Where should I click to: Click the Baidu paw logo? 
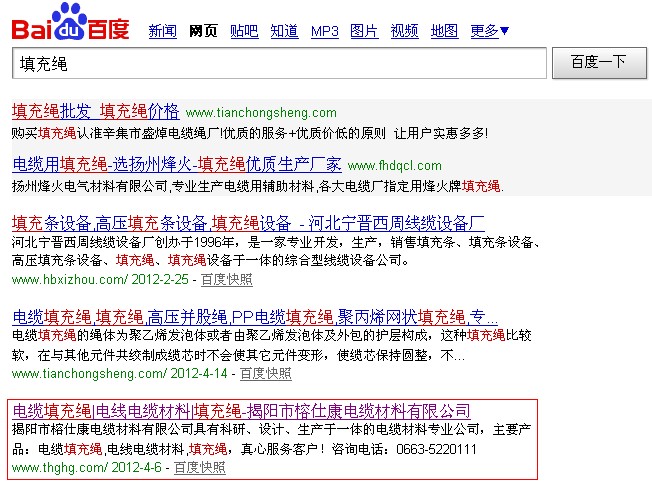coord(70,21)
